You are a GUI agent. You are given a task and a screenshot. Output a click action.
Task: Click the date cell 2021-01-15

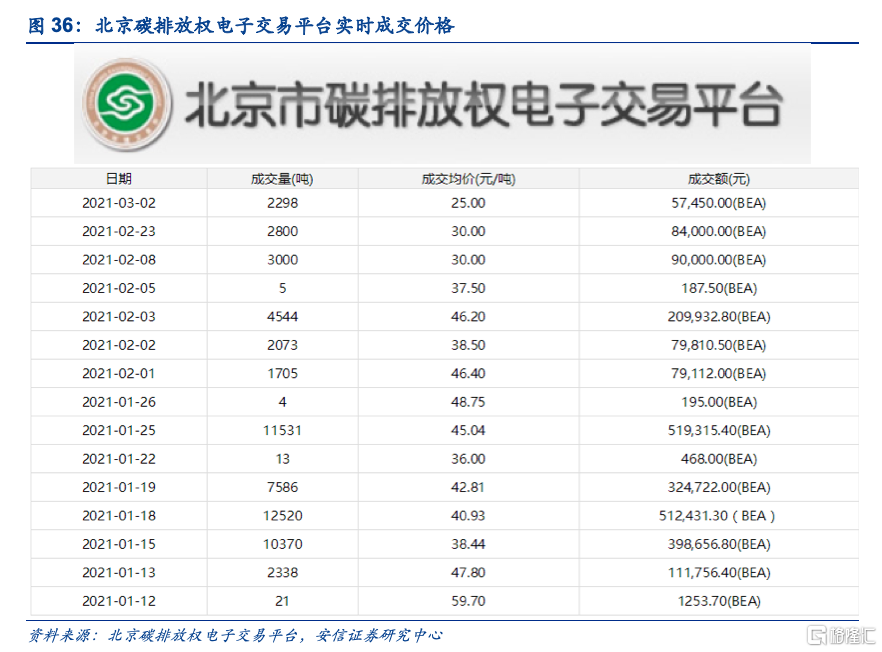coord(119,544)
